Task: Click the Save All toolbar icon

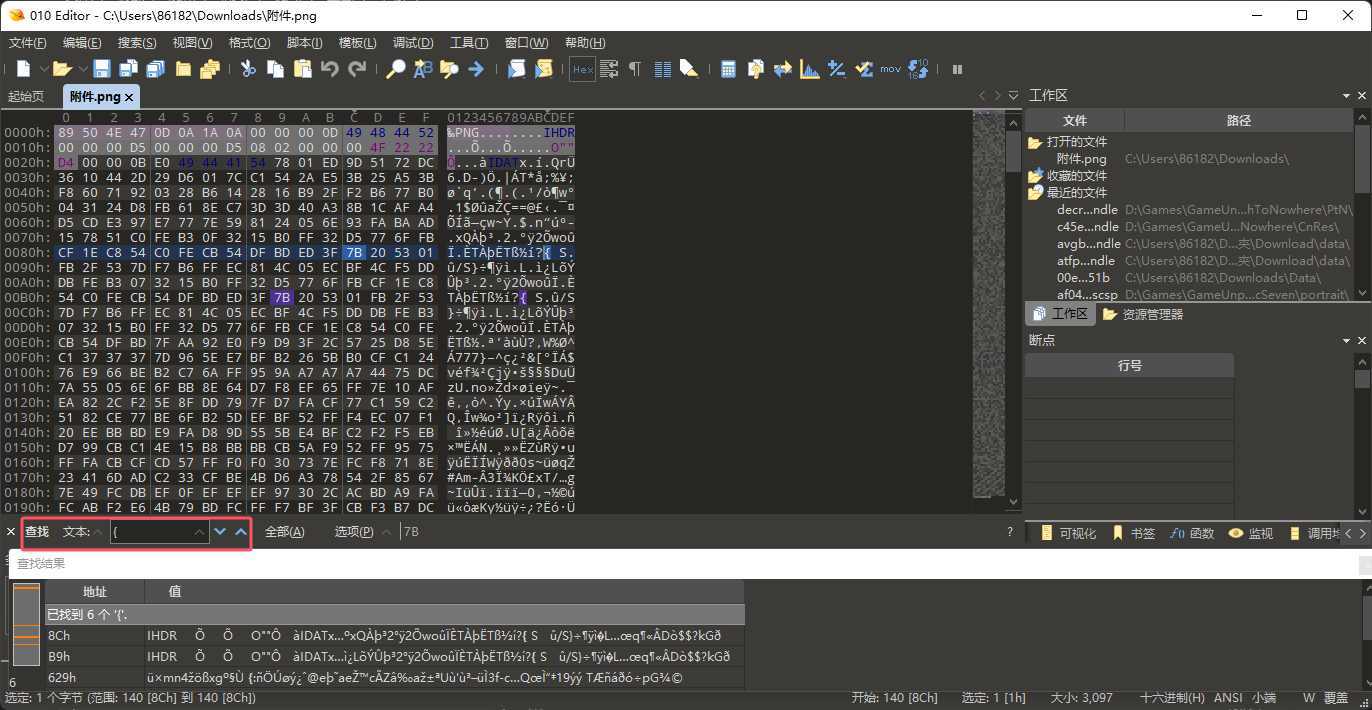Action: [x=155, y=69]
